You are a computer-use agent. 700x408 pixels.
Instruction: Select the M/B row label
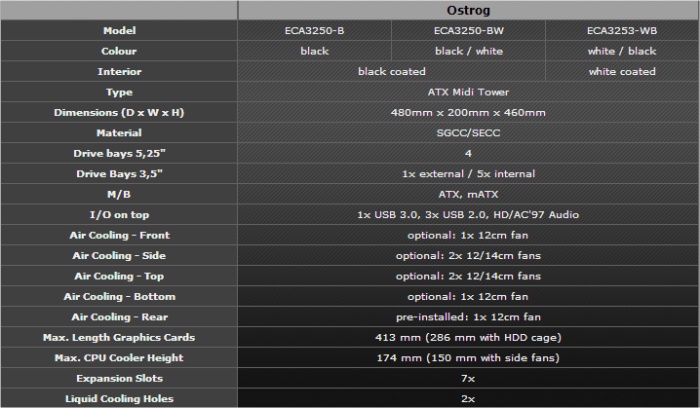tap(119, 194)
